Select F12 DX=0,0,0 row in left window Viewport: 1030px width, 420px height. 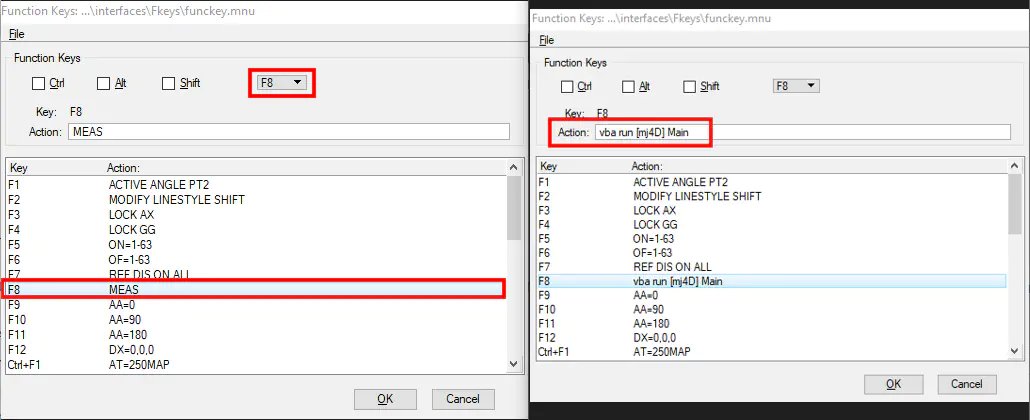click(x=256, y=350)
